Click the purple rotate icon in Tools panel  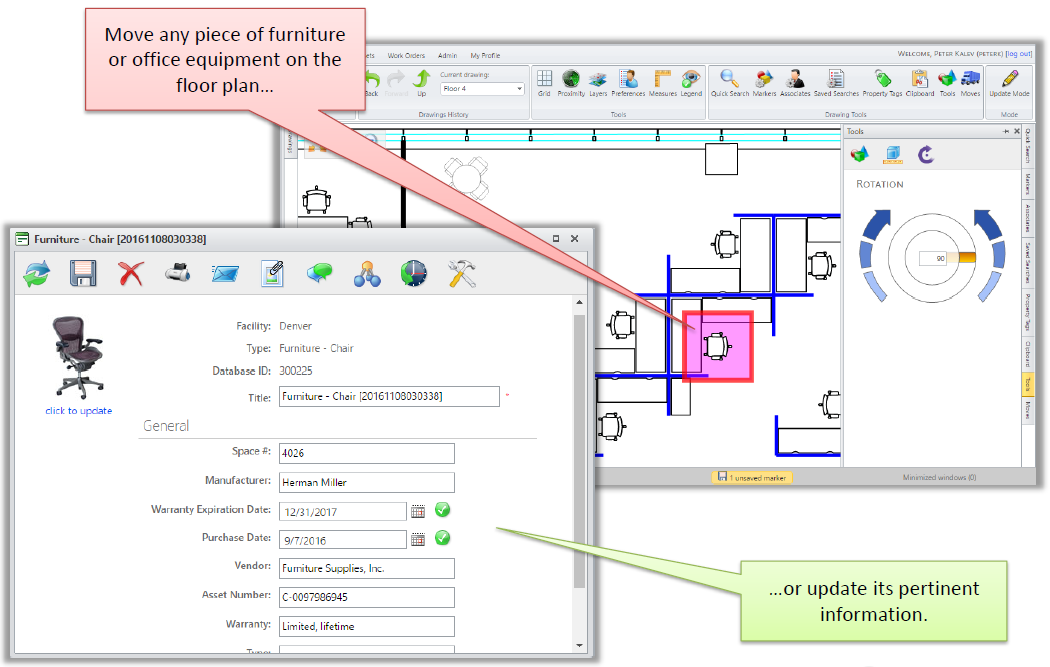pyautogui.click(x=926, y=155)
